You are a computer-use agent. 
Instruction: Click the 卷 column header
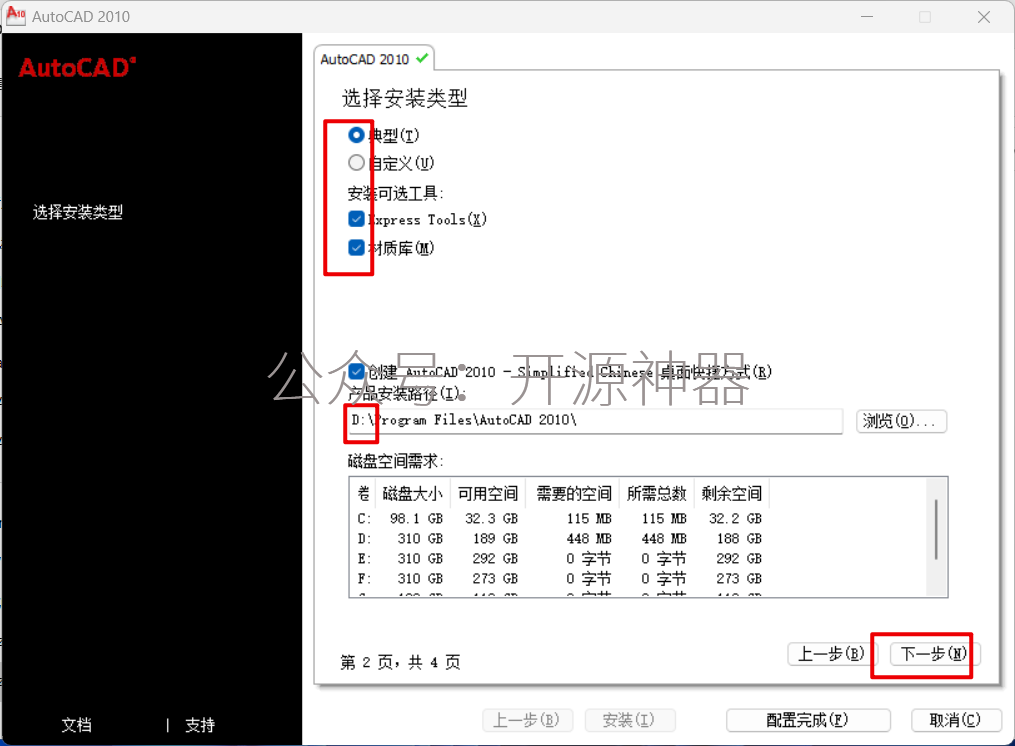tap(364, 493)
